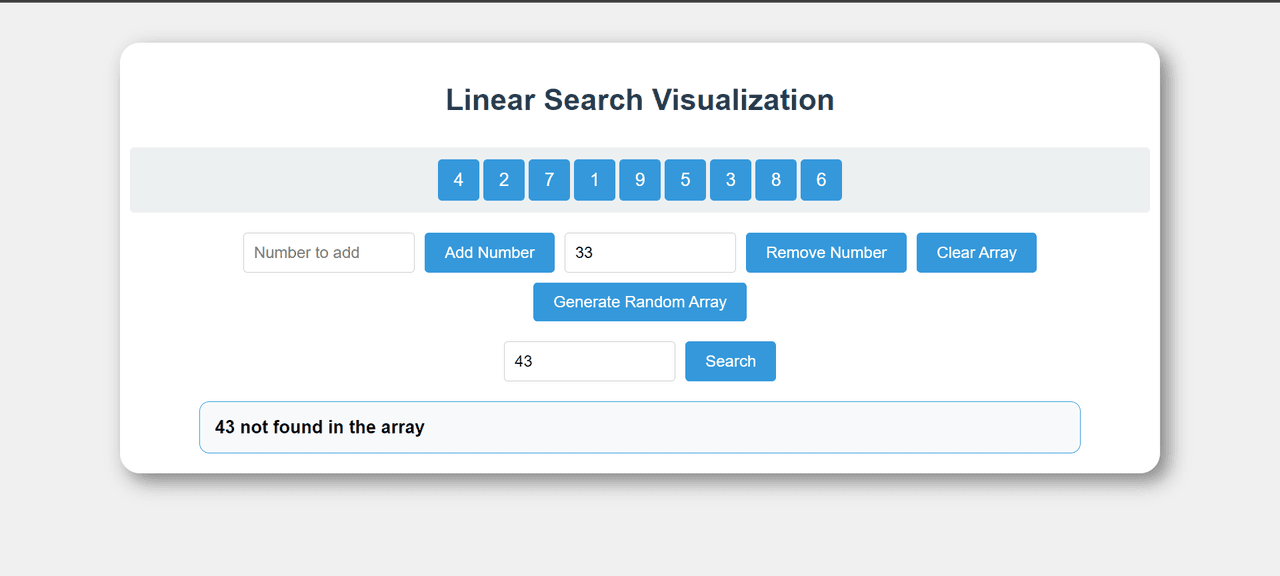Select the array box with number 8
1280x576 pixels.
click(776, 180)
